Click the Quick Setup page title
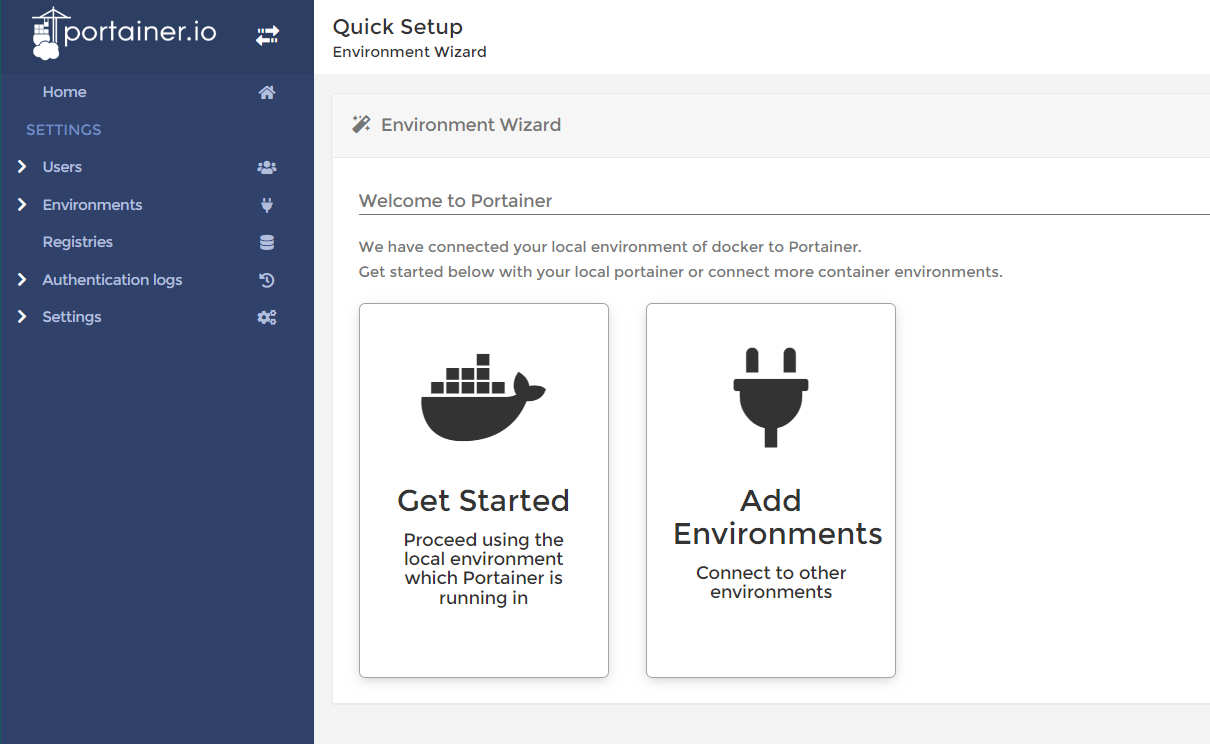 (398, 27)
